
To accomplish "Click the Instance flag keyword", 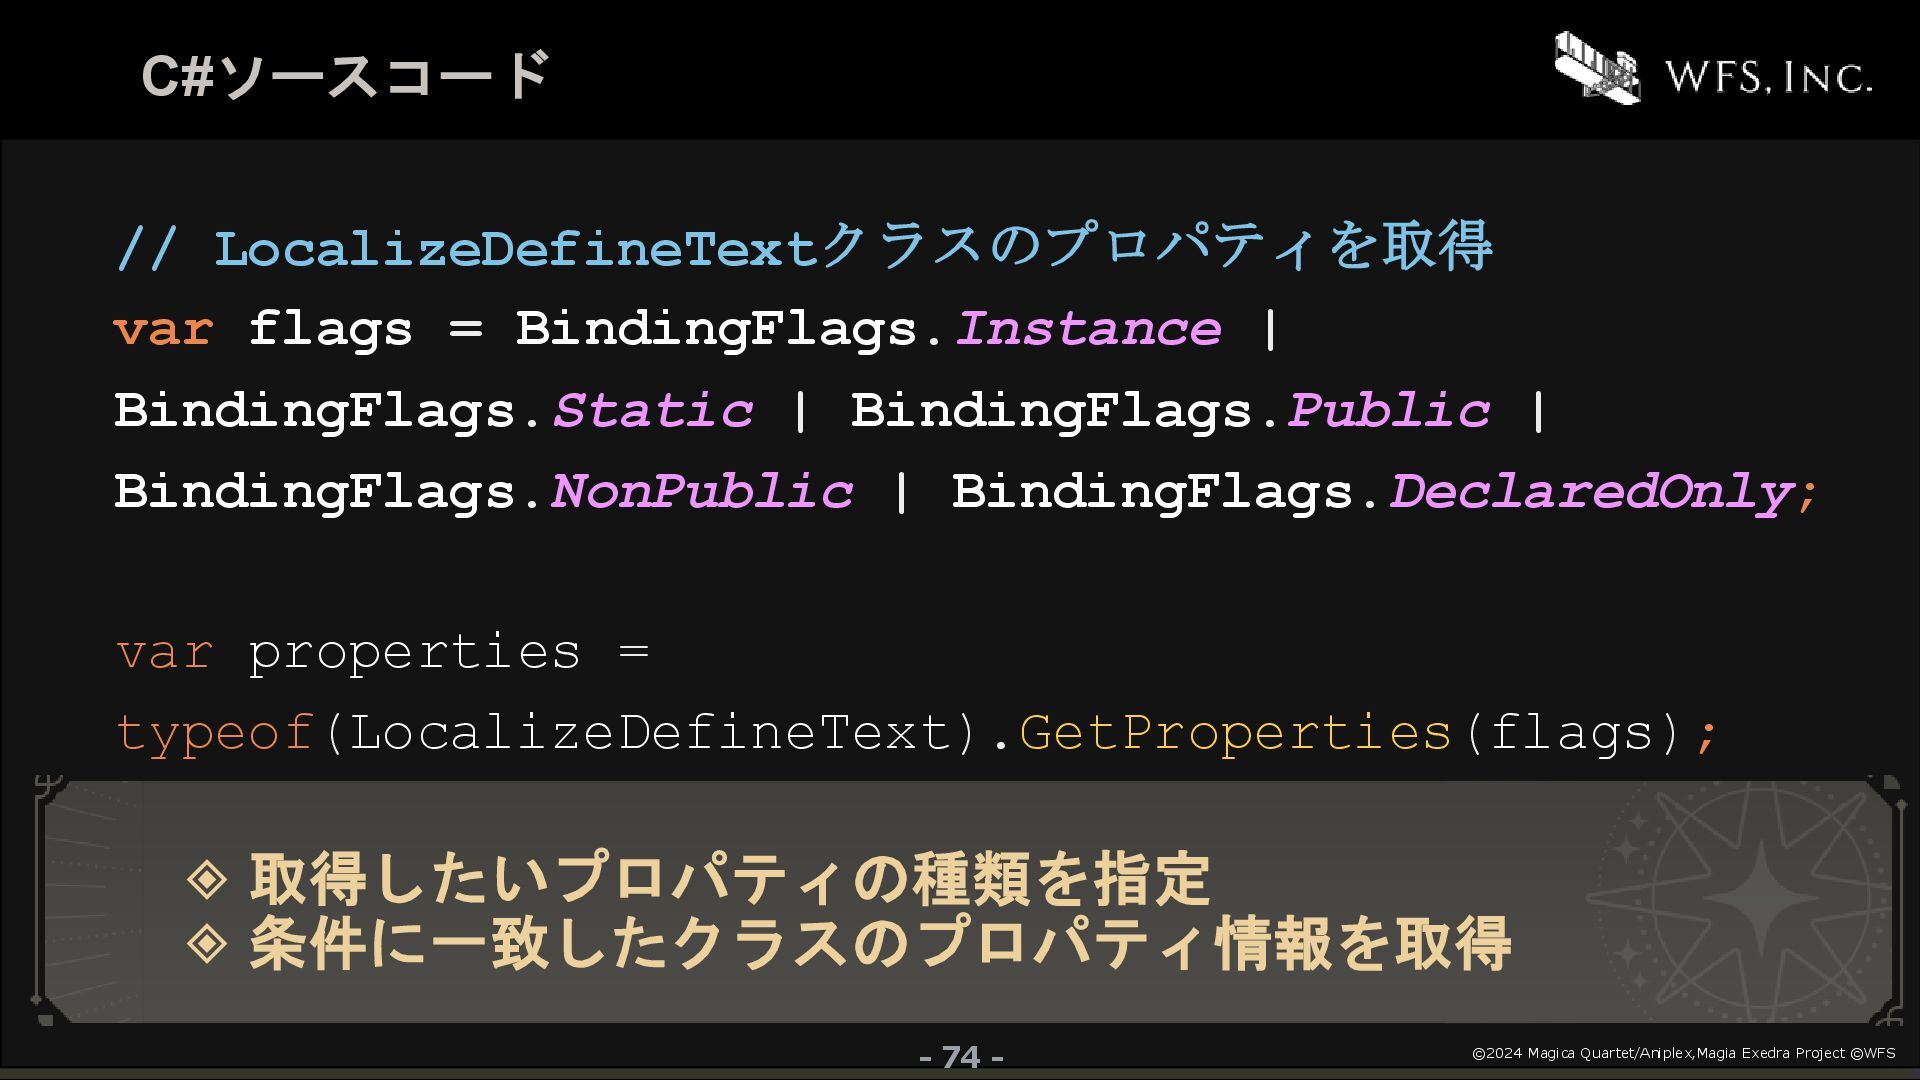I will [x=1088, y=329].
